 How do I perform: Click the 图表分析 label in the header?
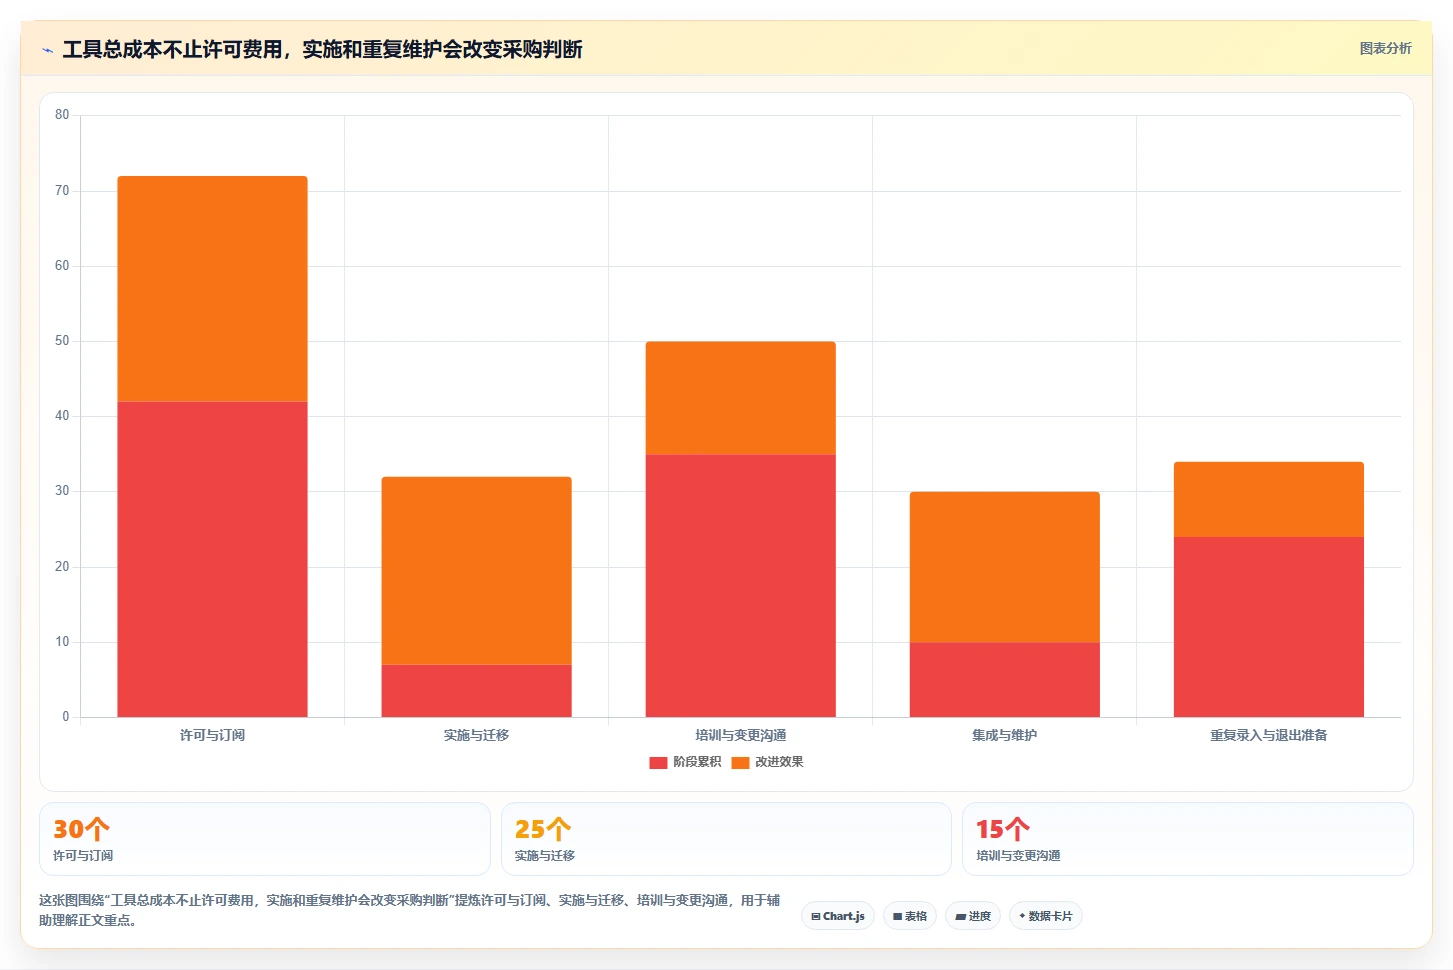pos(1385,48)
